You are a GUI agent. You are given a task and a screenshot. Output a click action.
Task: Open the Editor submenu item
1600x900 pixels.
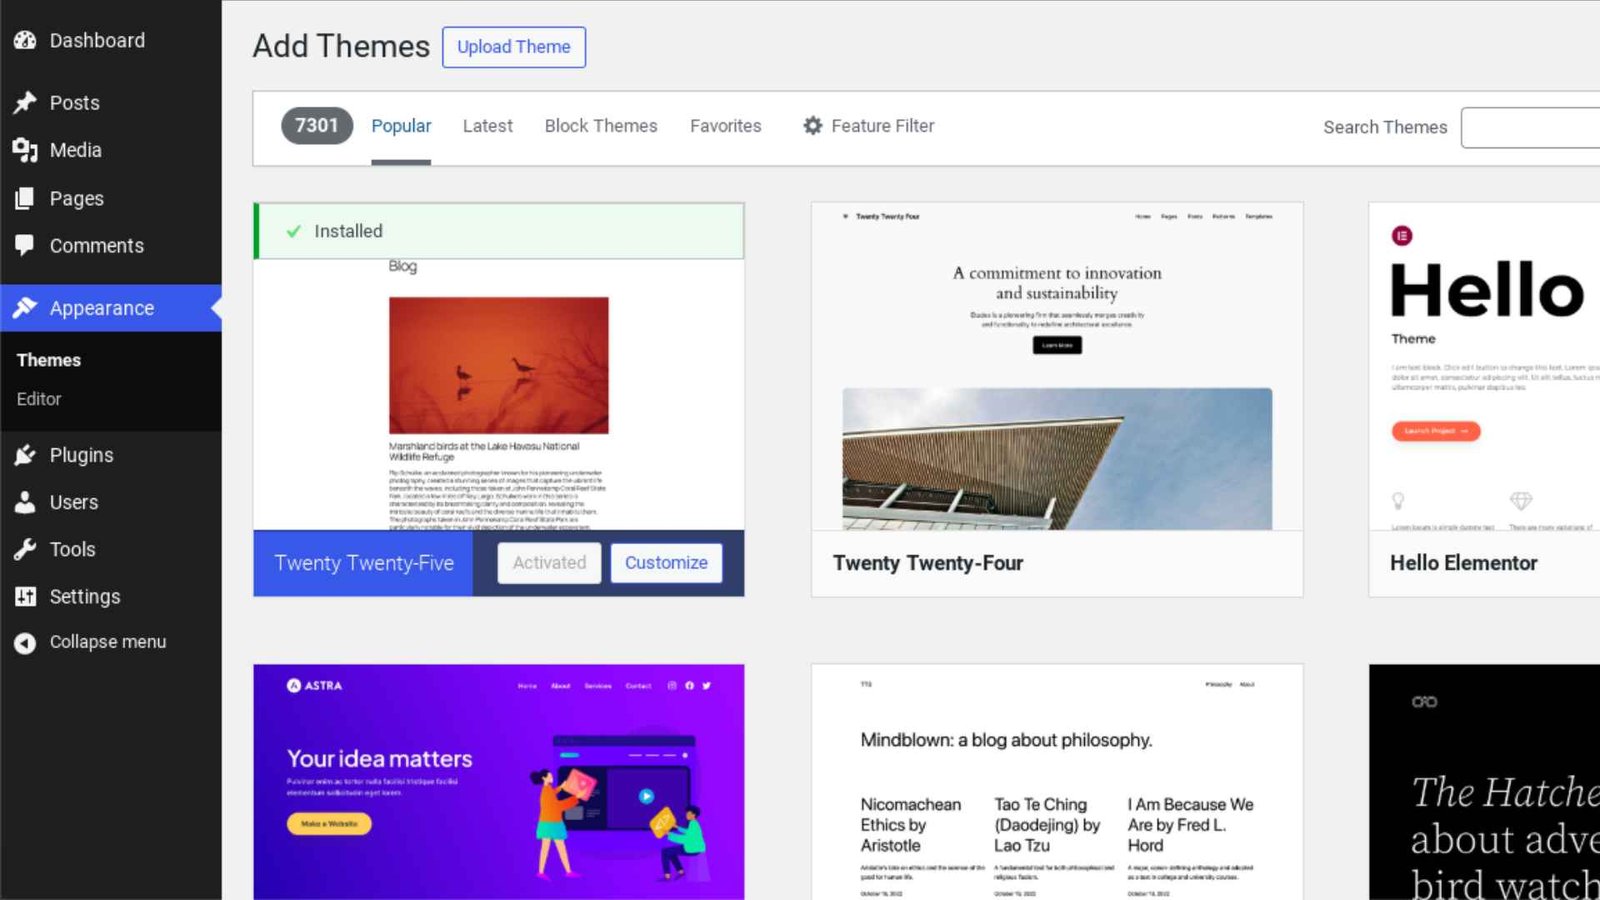pos(39,399)
